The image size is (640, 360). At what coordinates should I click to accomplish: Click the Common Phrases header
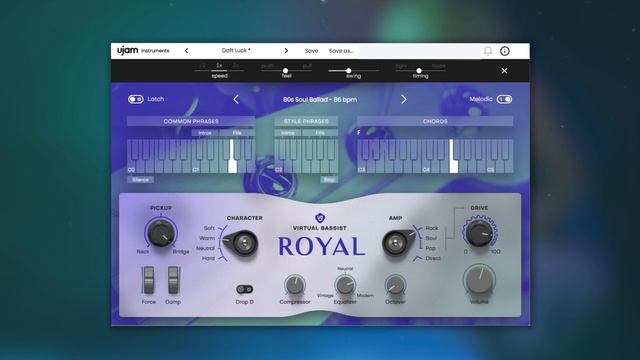click(191, 121)
